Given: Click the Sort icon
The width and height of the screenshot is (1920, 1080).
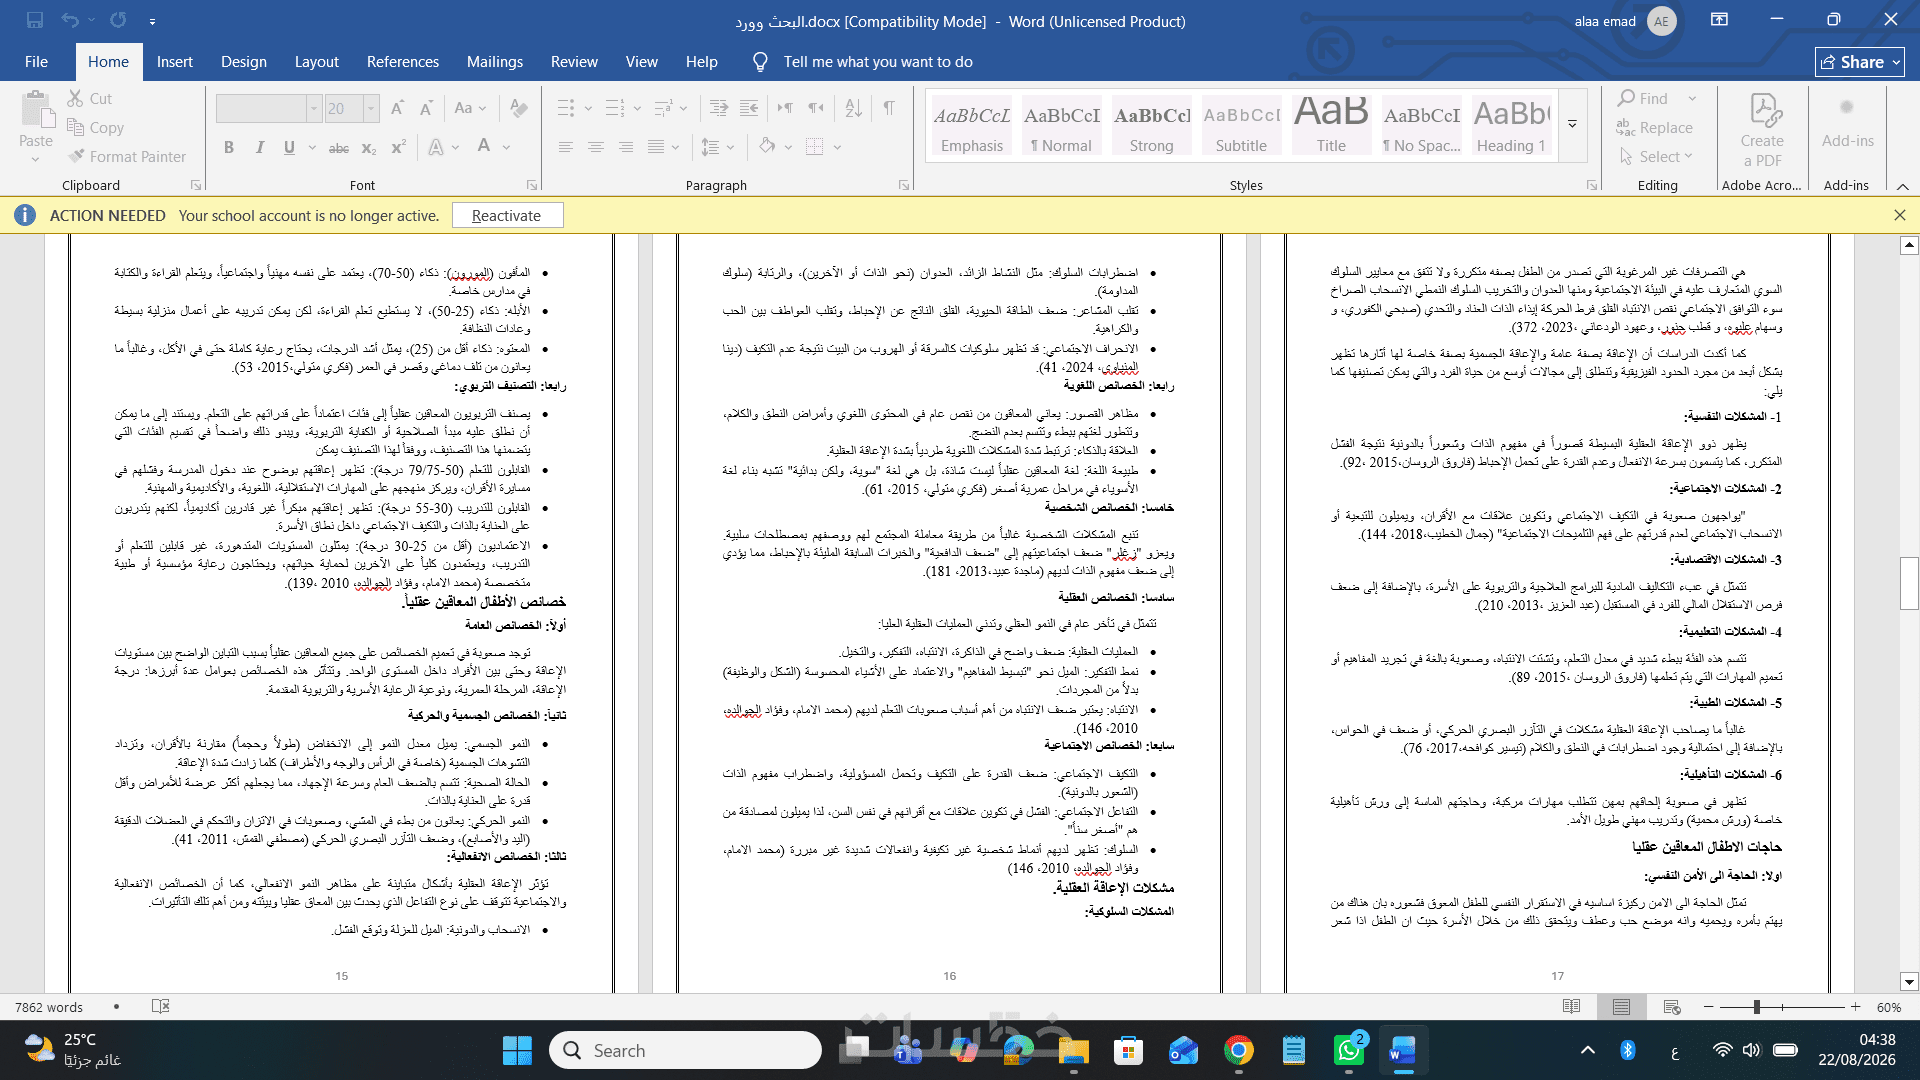Looking at the screenshot, I should coord(853,108).
